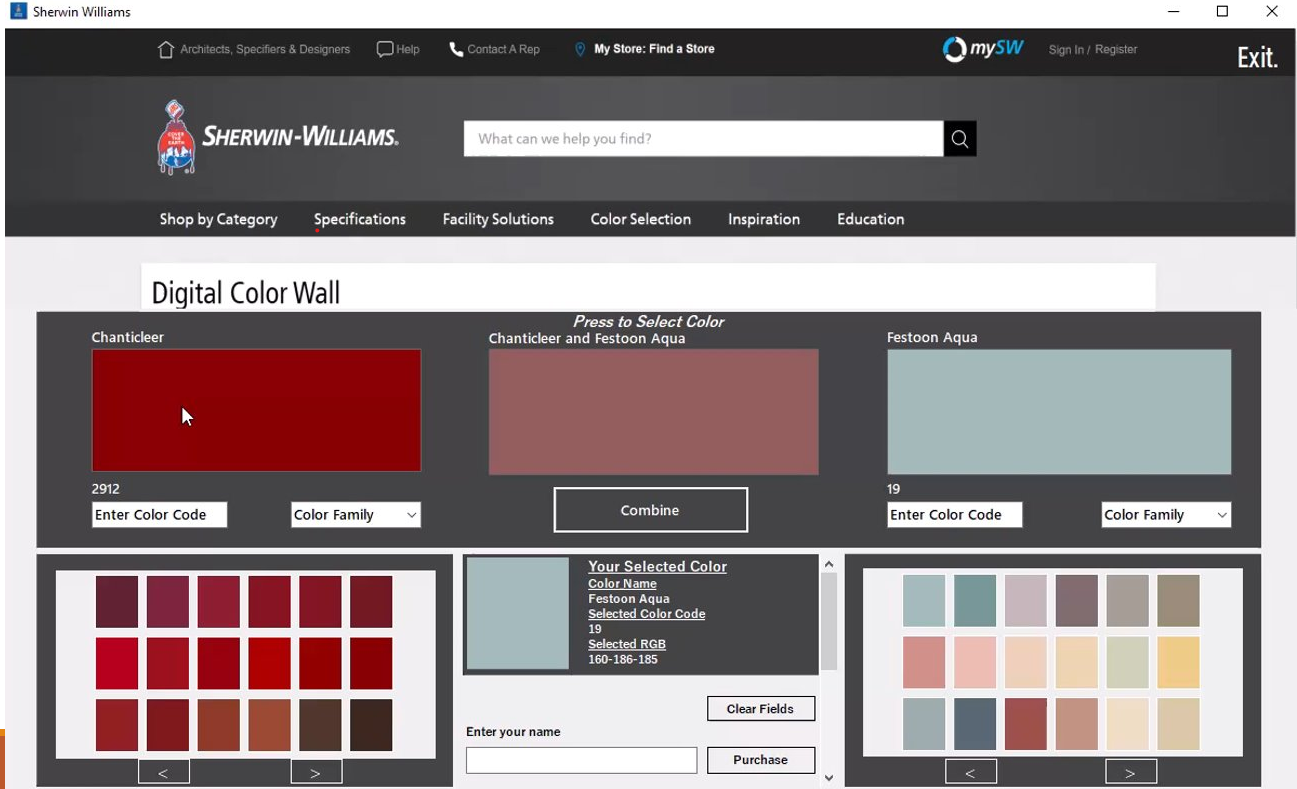Viewport: 1297px width, 789px height.
Task: Pick the slate blue swatch in right palette bottom row
Action: [x=975, y=724]
